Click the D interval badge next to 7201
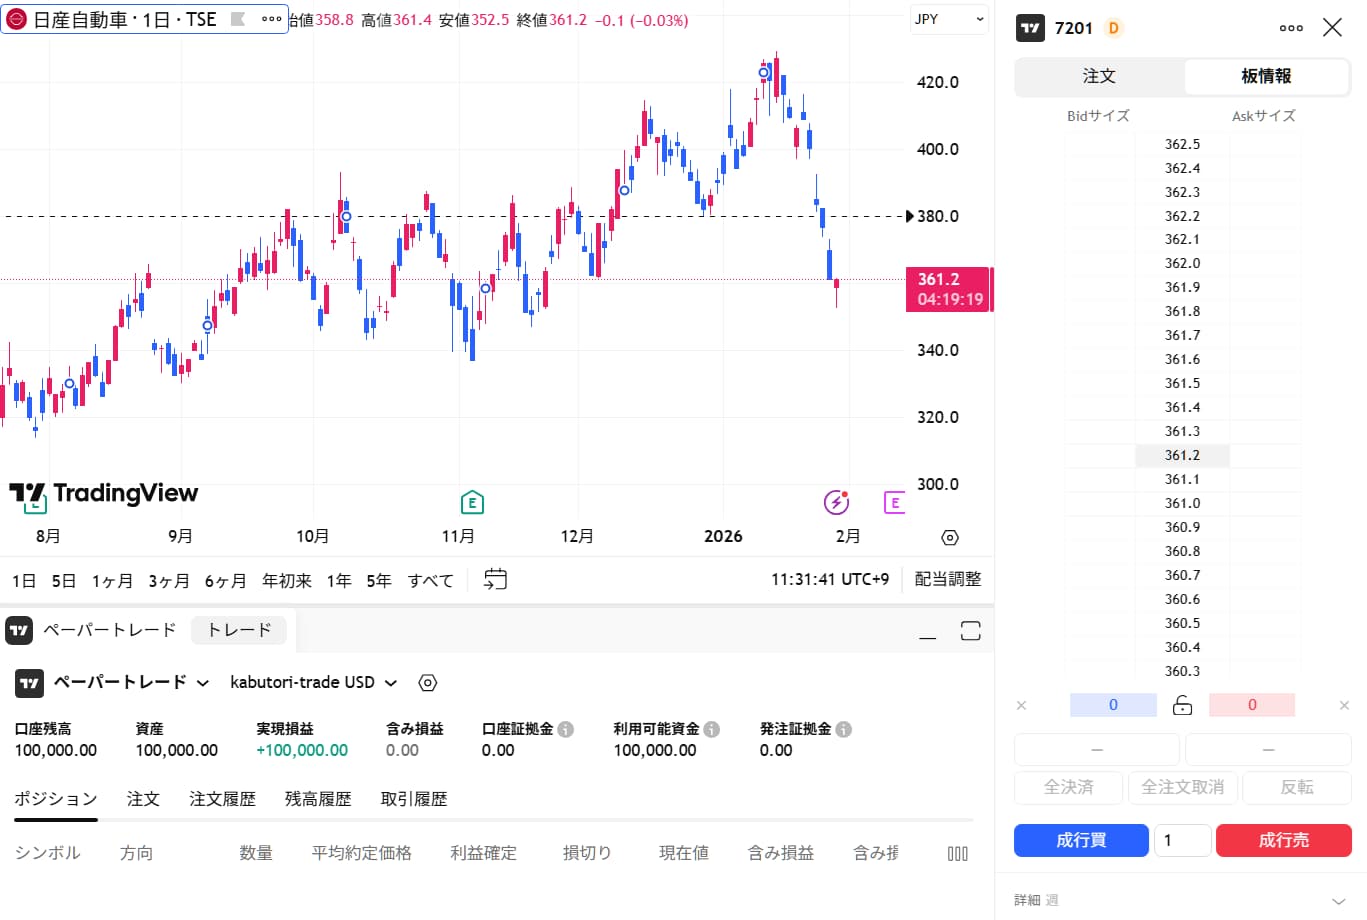 [1112, 28]
